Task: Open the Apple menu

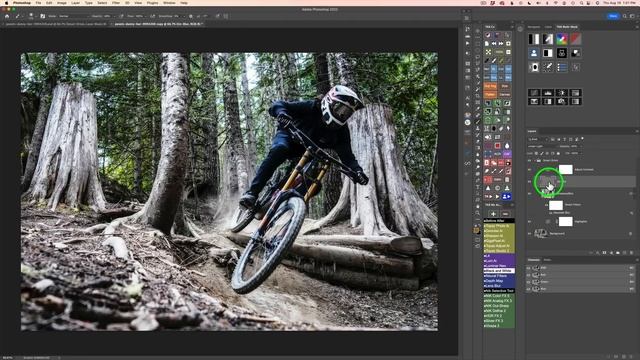Action: (7, 3)
